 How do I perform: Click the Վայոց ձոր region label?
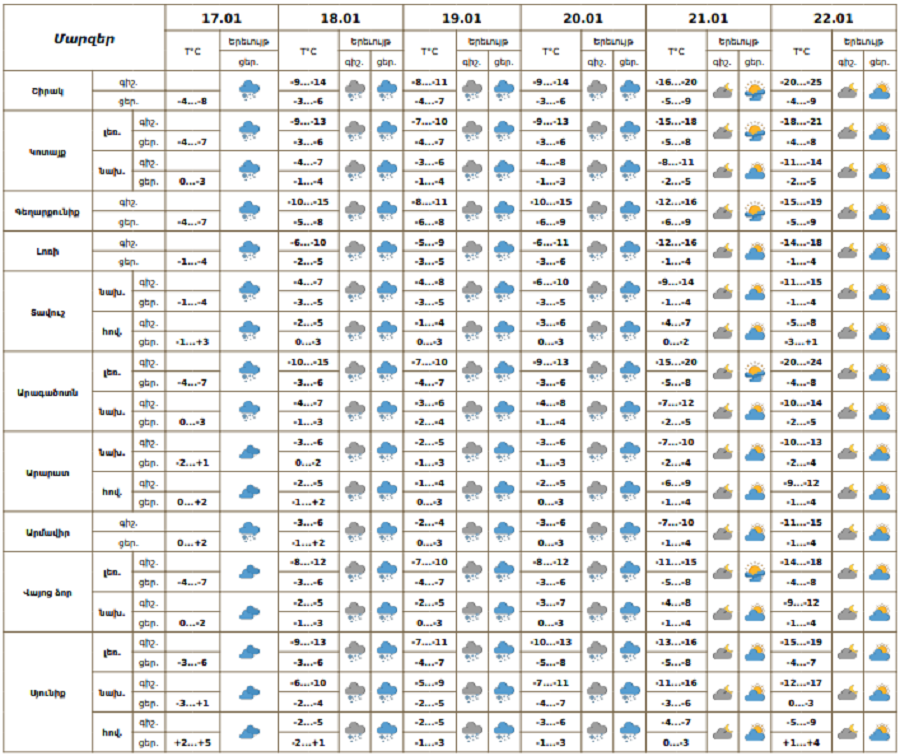(47, 591)
